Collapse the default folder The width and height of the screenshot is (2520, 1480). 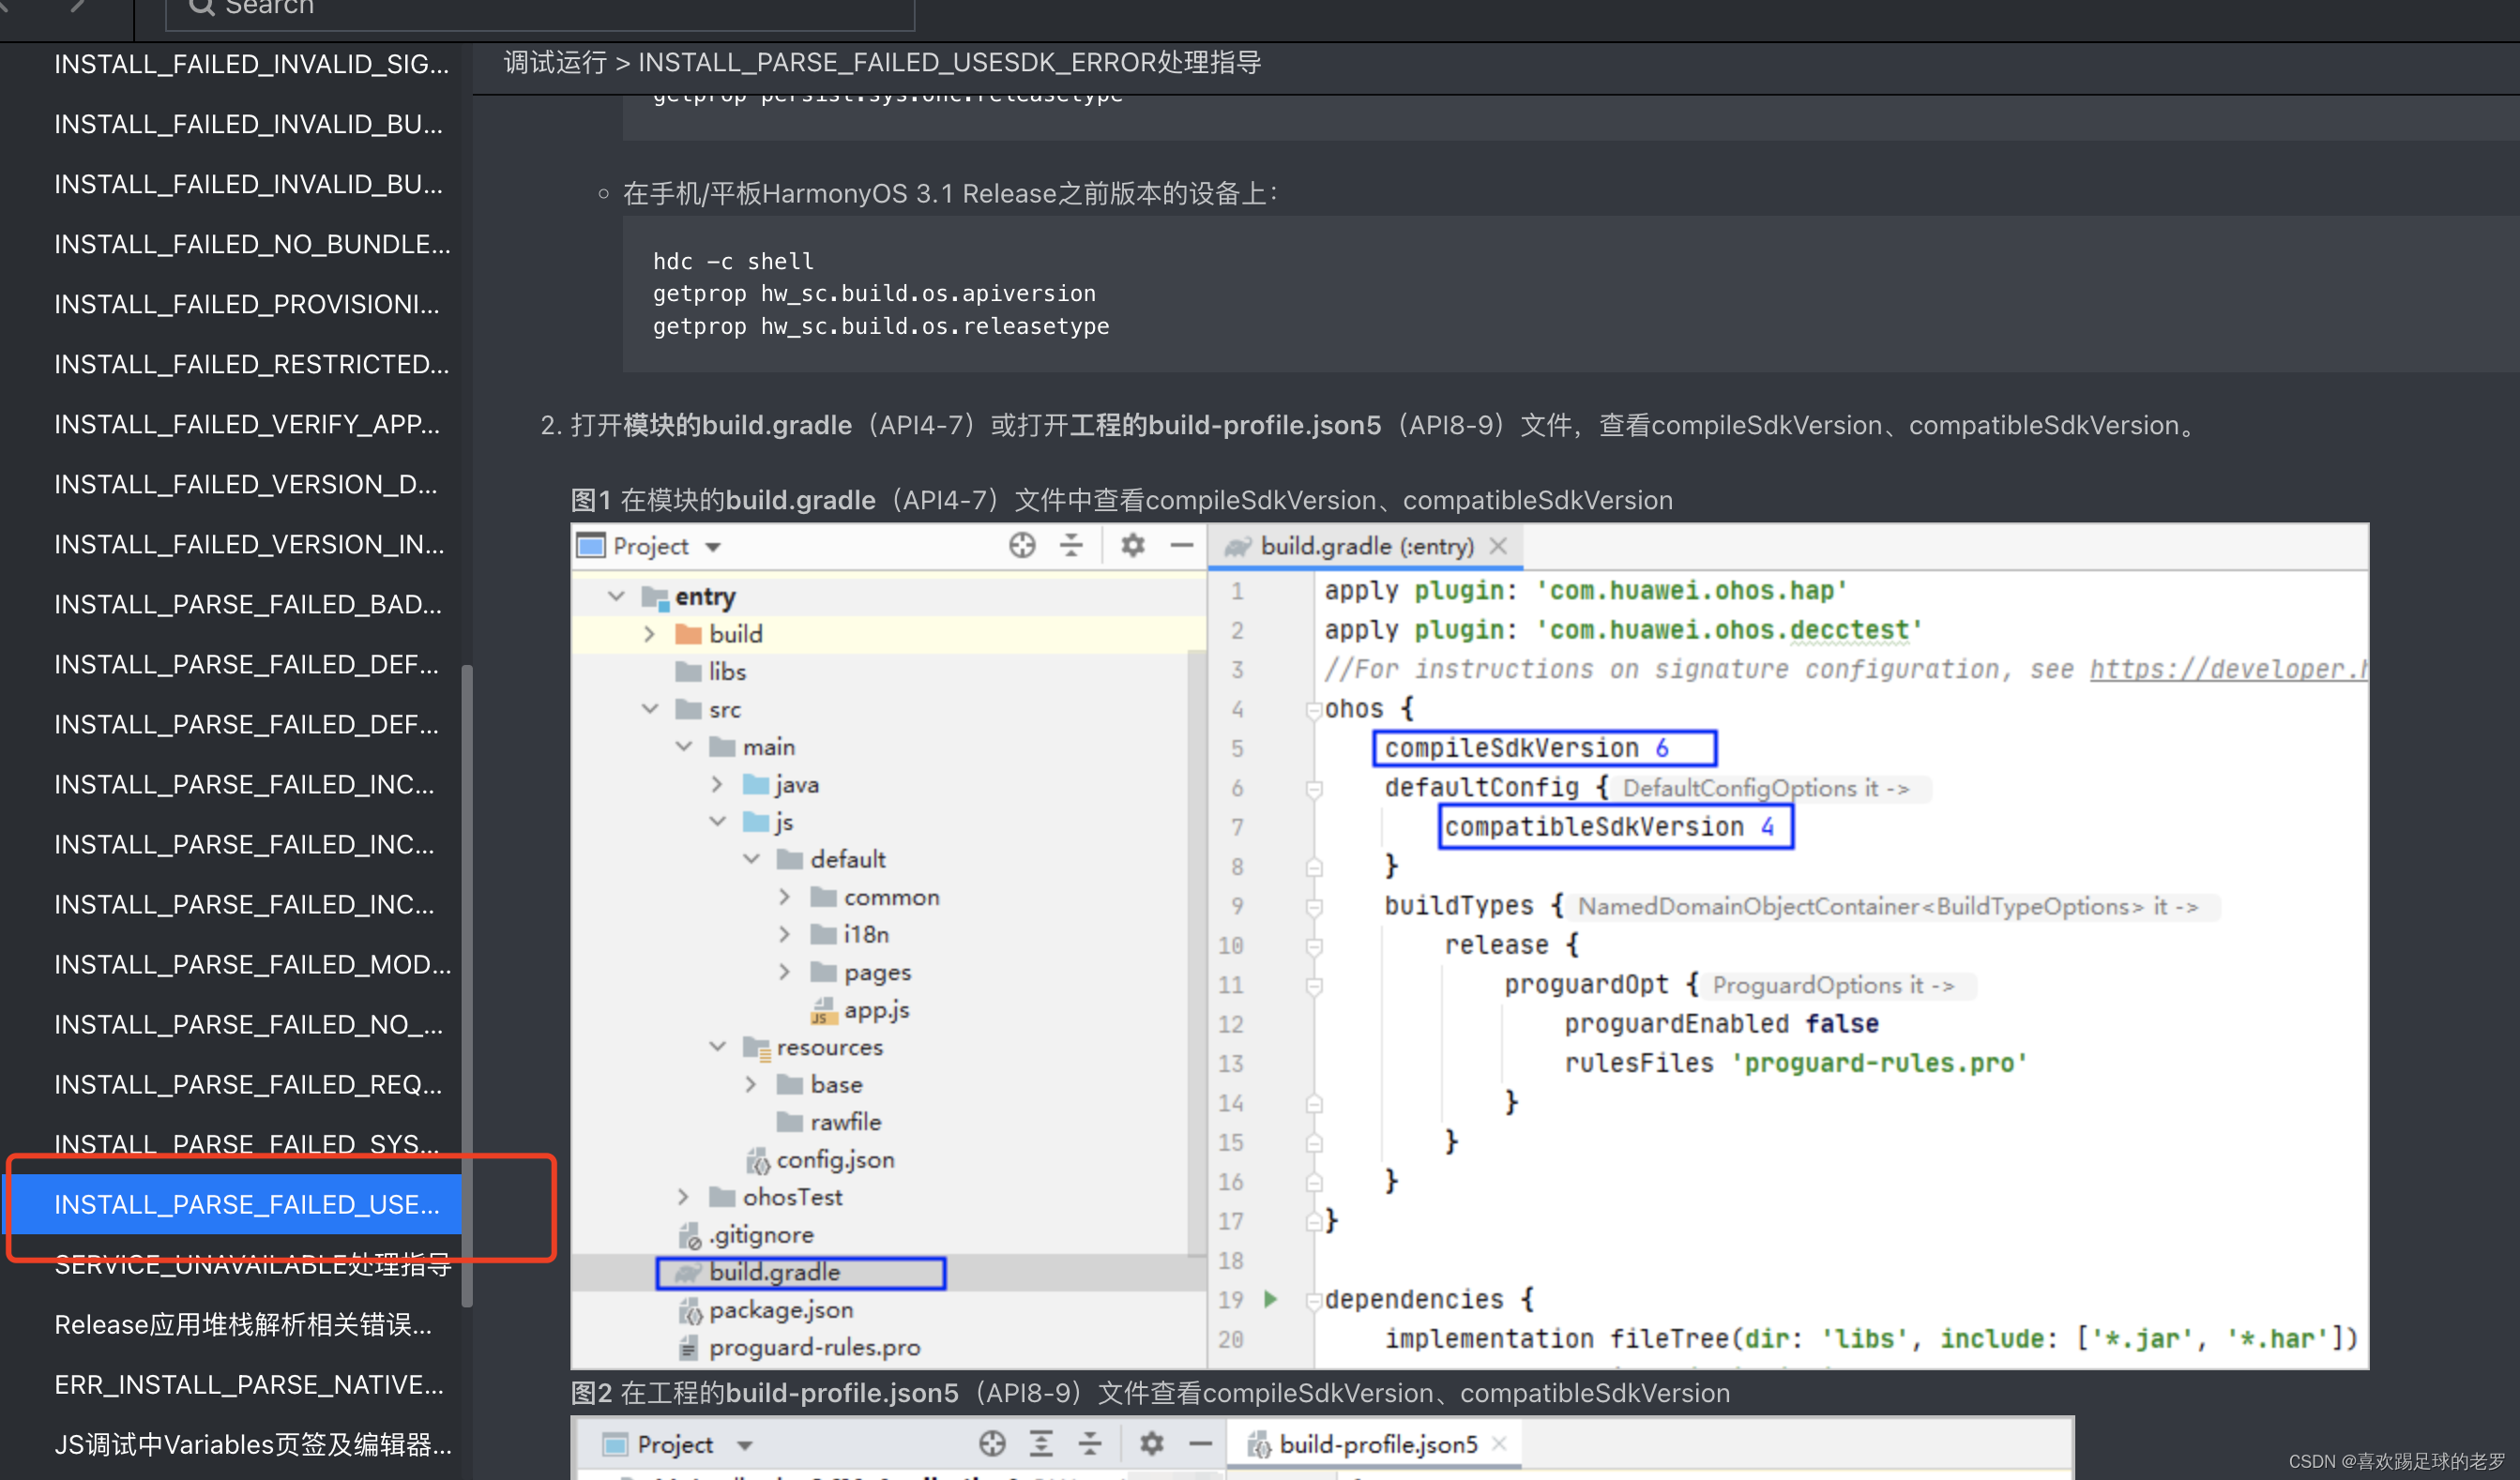(751, 859)
